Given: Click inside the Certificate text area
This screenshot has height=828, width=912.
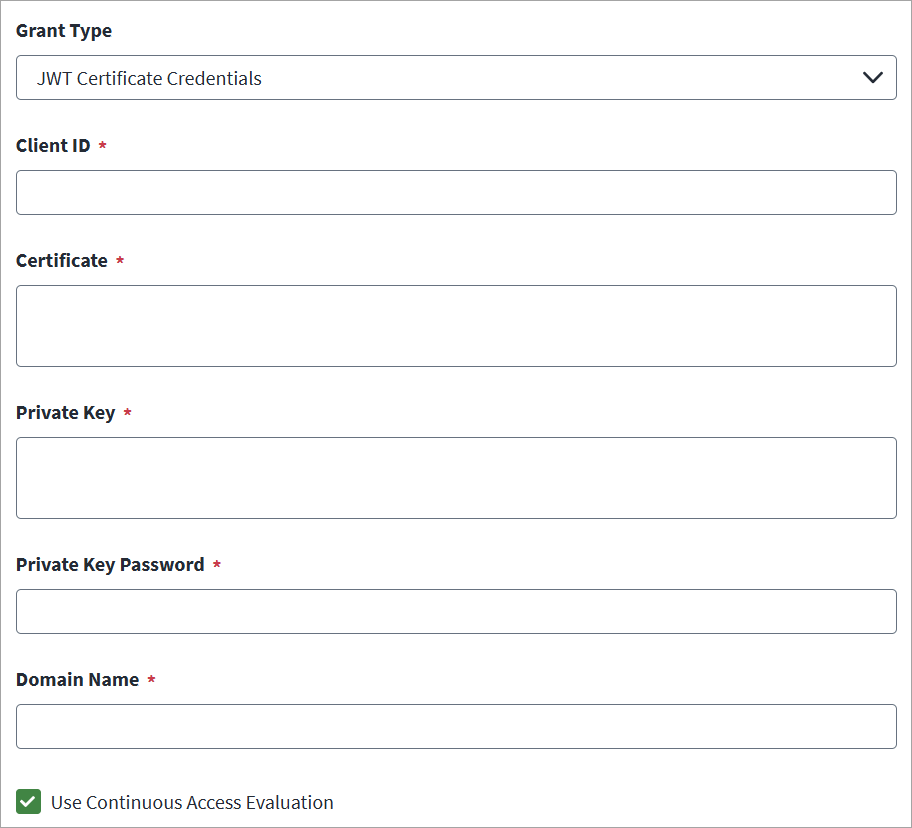Looking at the screenshot, I should (456, 326).
